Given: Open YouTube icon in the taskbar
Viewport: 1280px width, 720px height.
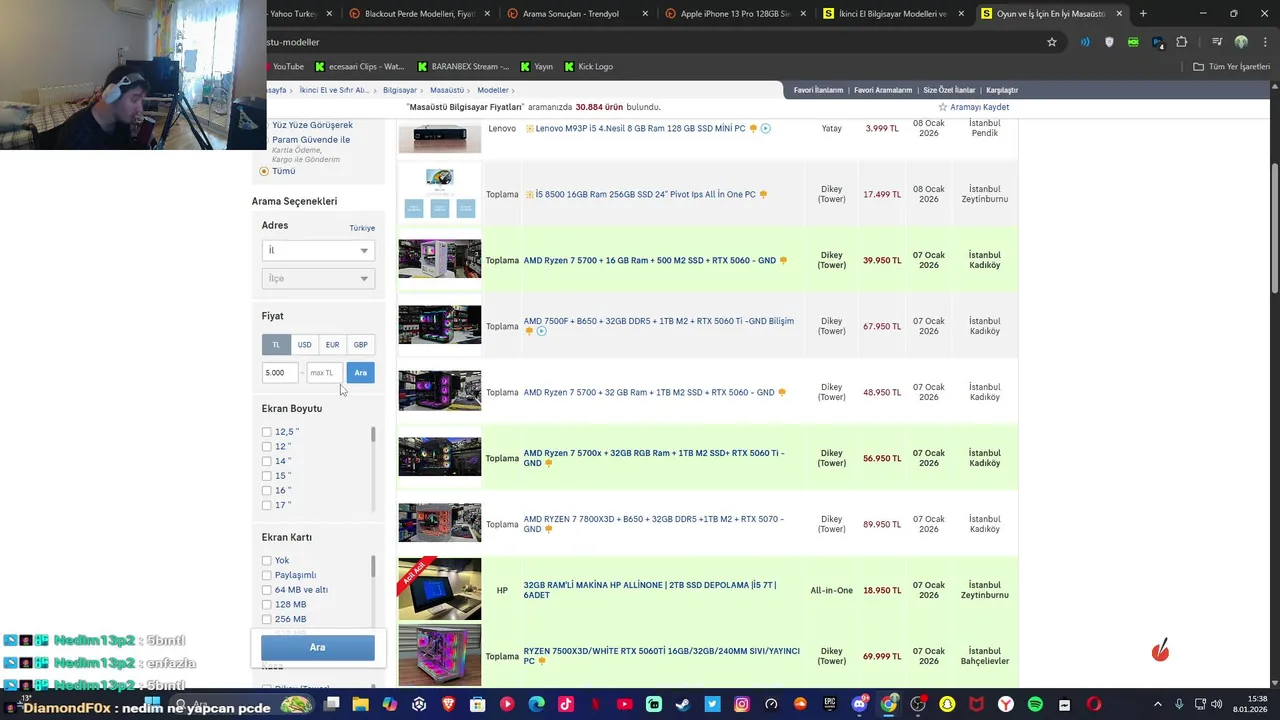Looking at the screenshot, I should click(624, 705).
